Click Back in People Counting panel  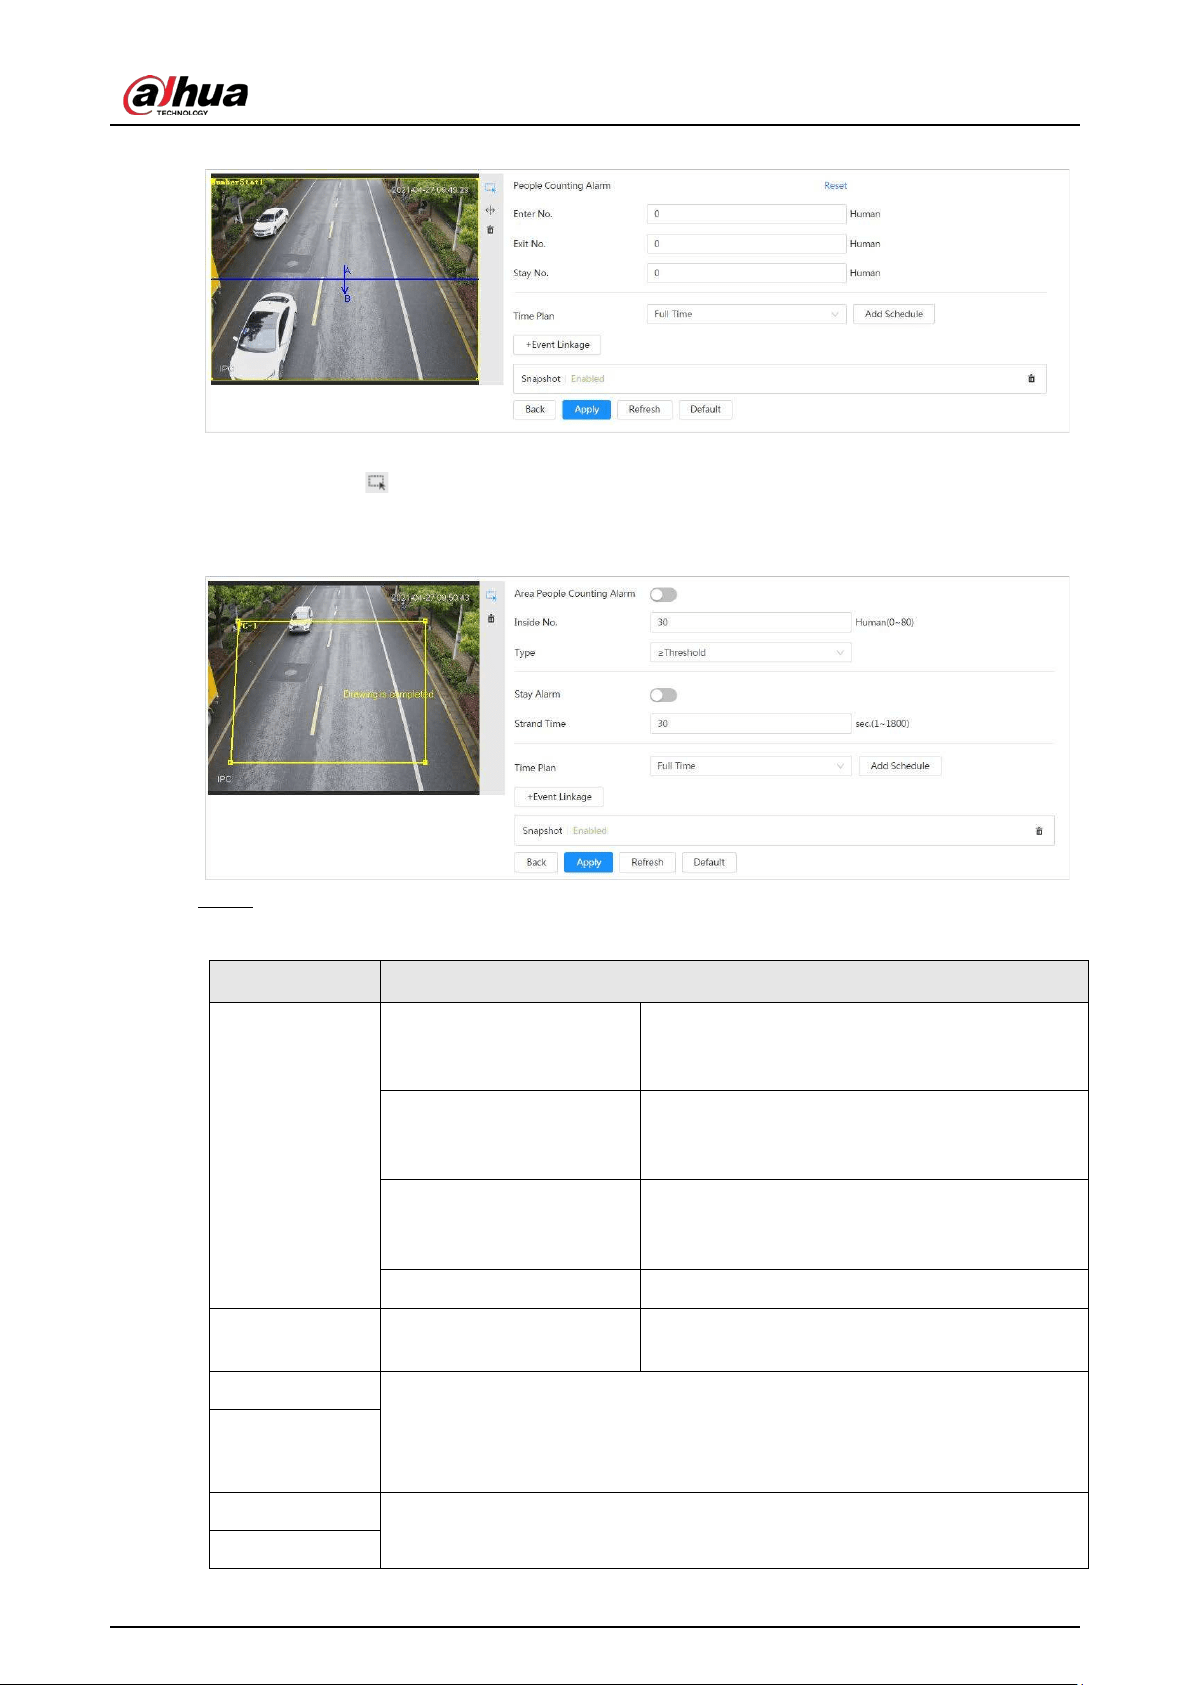535,410
